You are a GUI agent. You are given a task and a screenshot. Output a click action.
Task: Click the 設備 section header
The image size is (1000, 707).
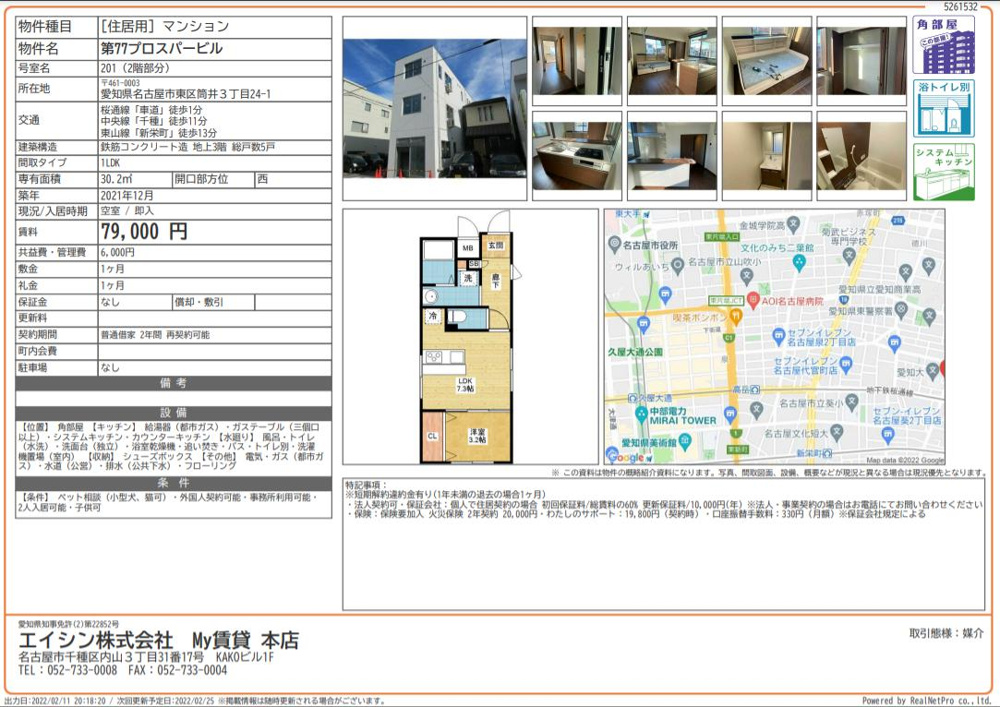(x=173, y=413)
